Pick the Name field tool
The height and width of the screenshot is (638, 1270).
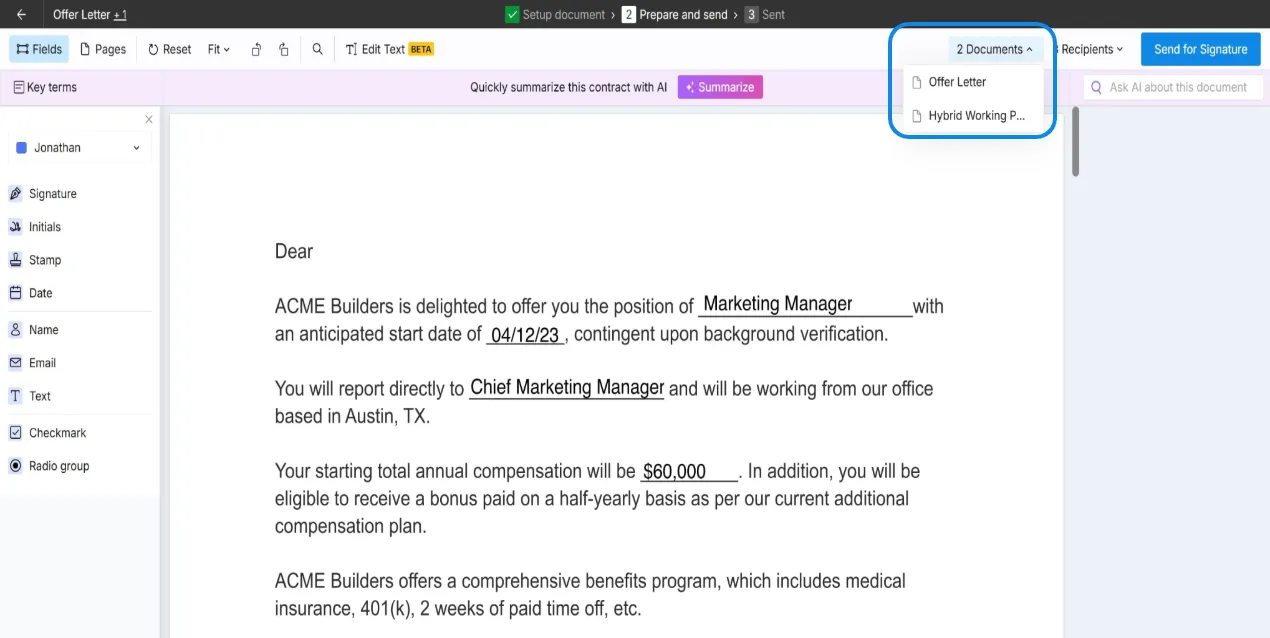(x=34, y=330)
